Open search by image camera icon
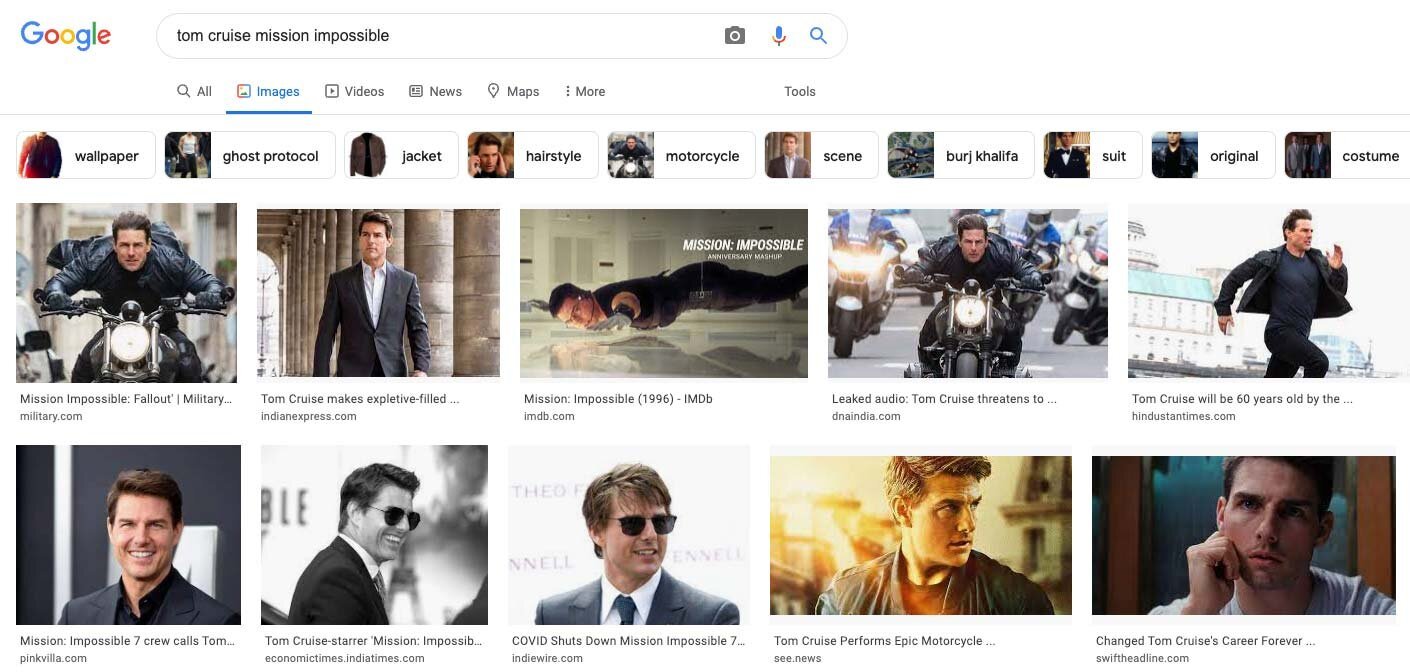This screenshot has height=672, width=1410. 735,36
